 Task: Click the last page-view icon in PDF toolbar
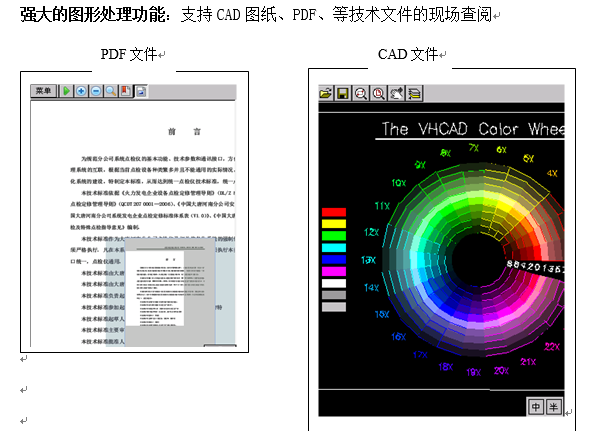[141, 91]
